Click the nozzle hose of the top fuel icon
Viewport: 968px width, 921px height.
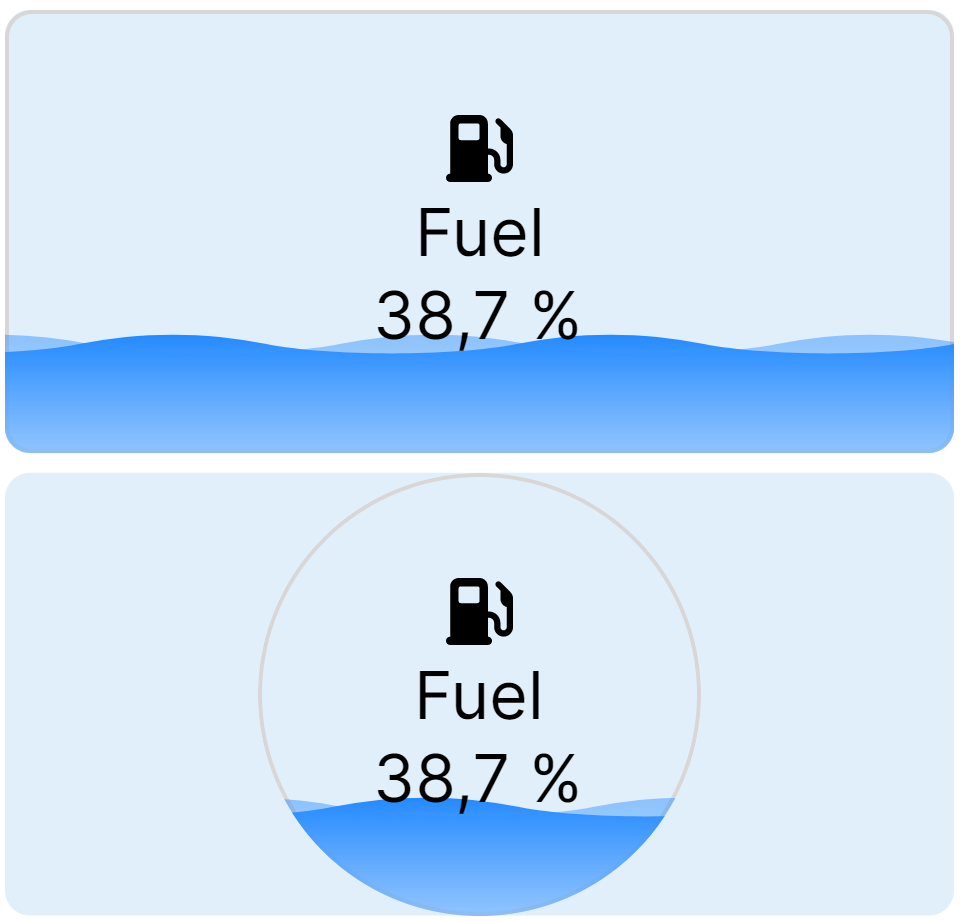pos(505,147)
